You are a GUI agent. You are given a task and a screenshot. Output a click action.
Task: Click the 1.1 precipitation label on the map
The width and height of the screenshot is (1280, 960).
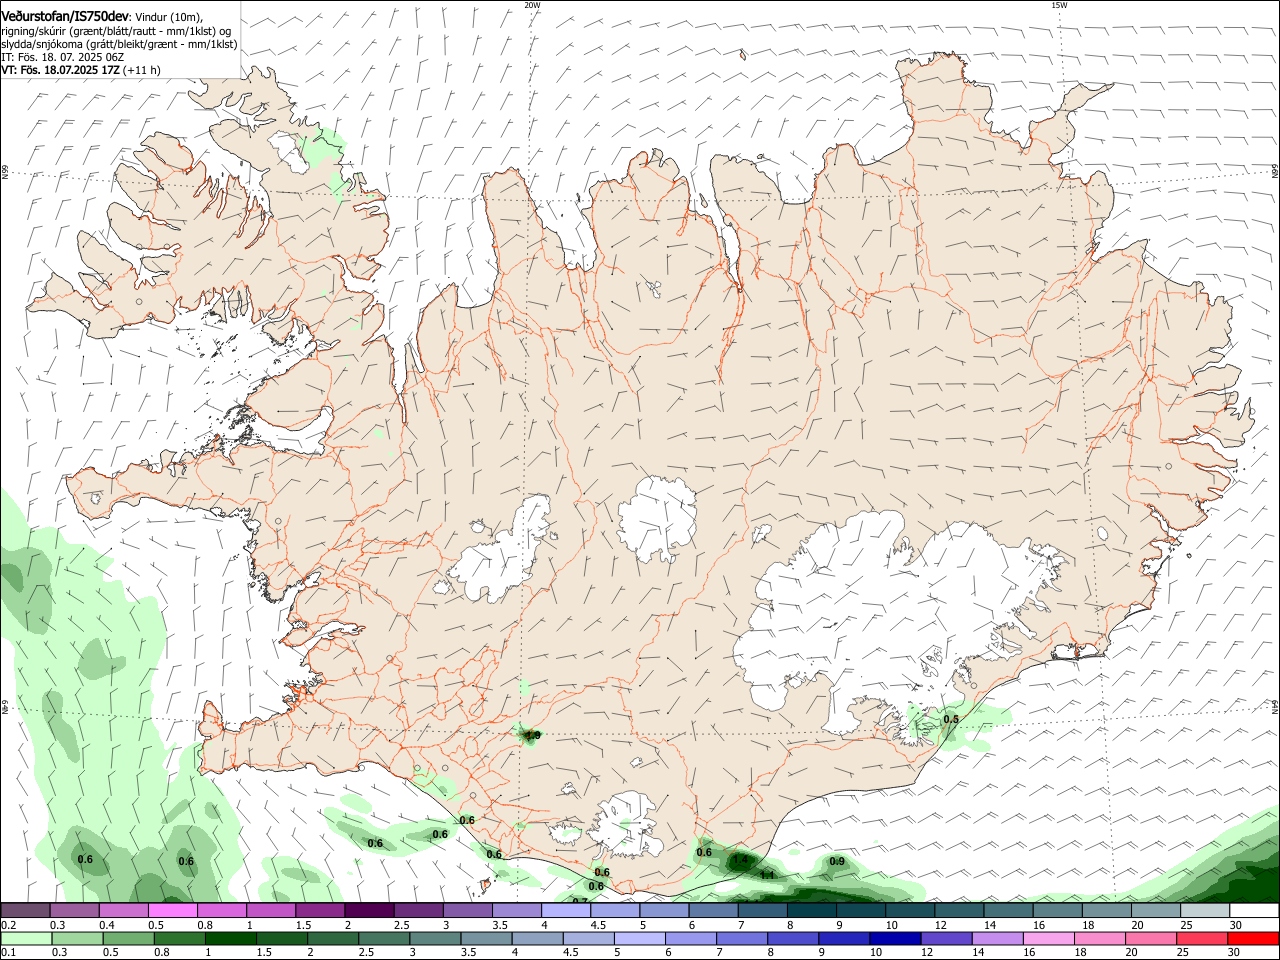[x=767, y=875]
